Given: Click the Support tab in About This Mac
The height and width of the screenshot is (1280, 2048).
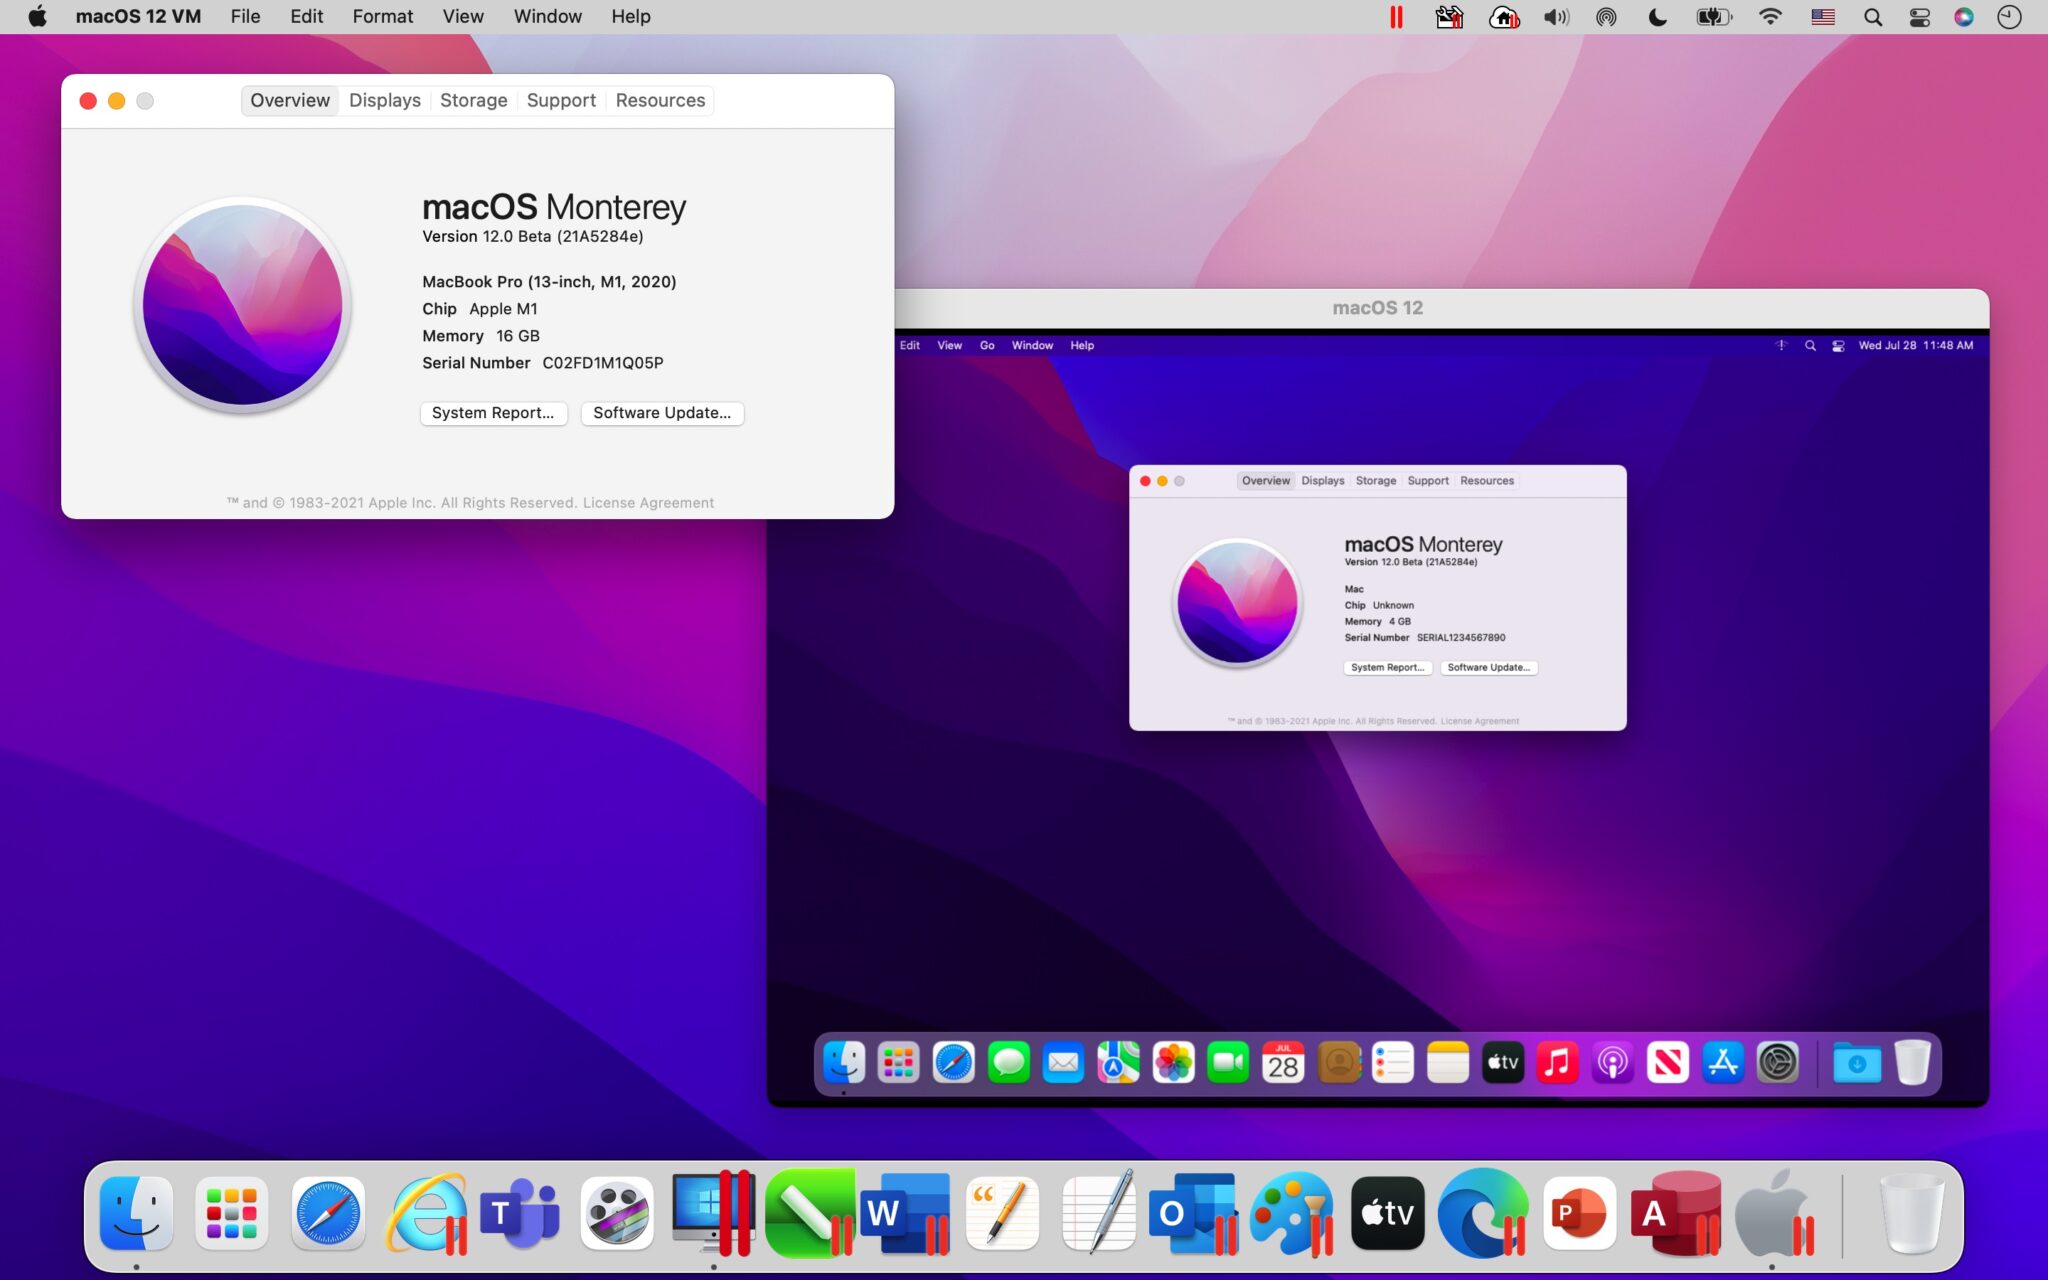Looking at the screenshot, I should pos(562,100).
